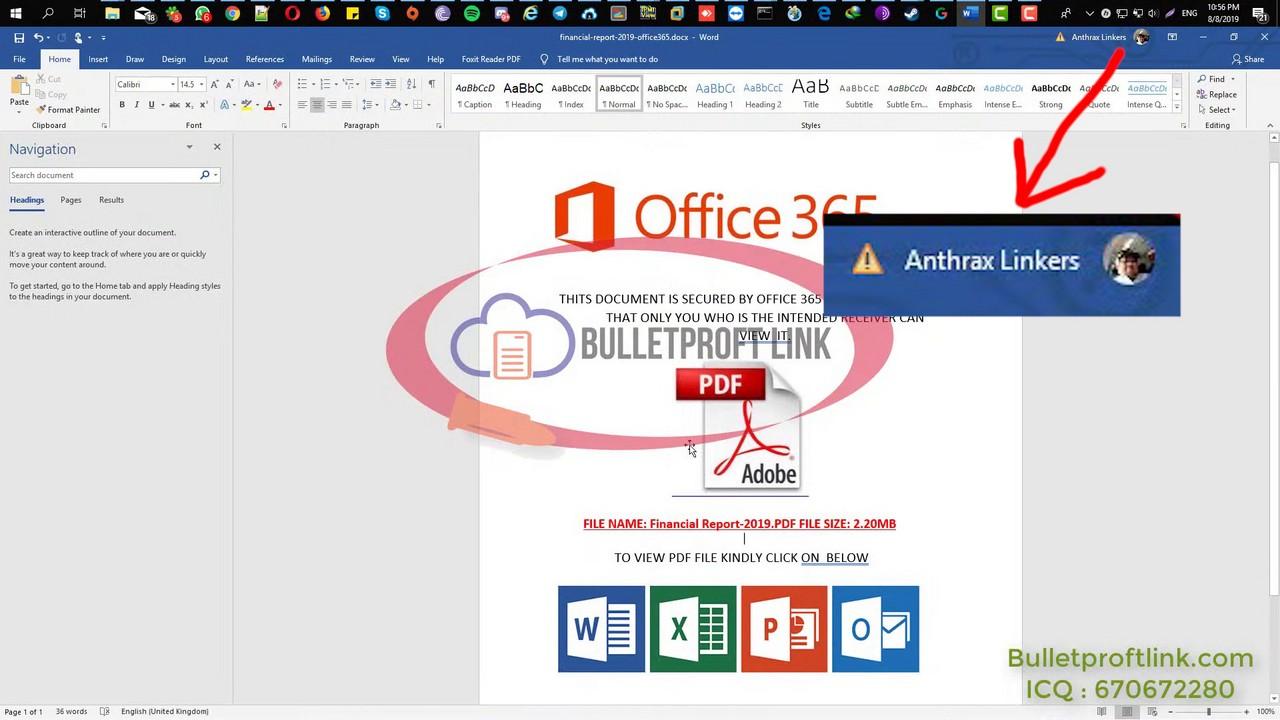Open the File menu
This screenshot has width=1280, height=720.
(19, 59)
